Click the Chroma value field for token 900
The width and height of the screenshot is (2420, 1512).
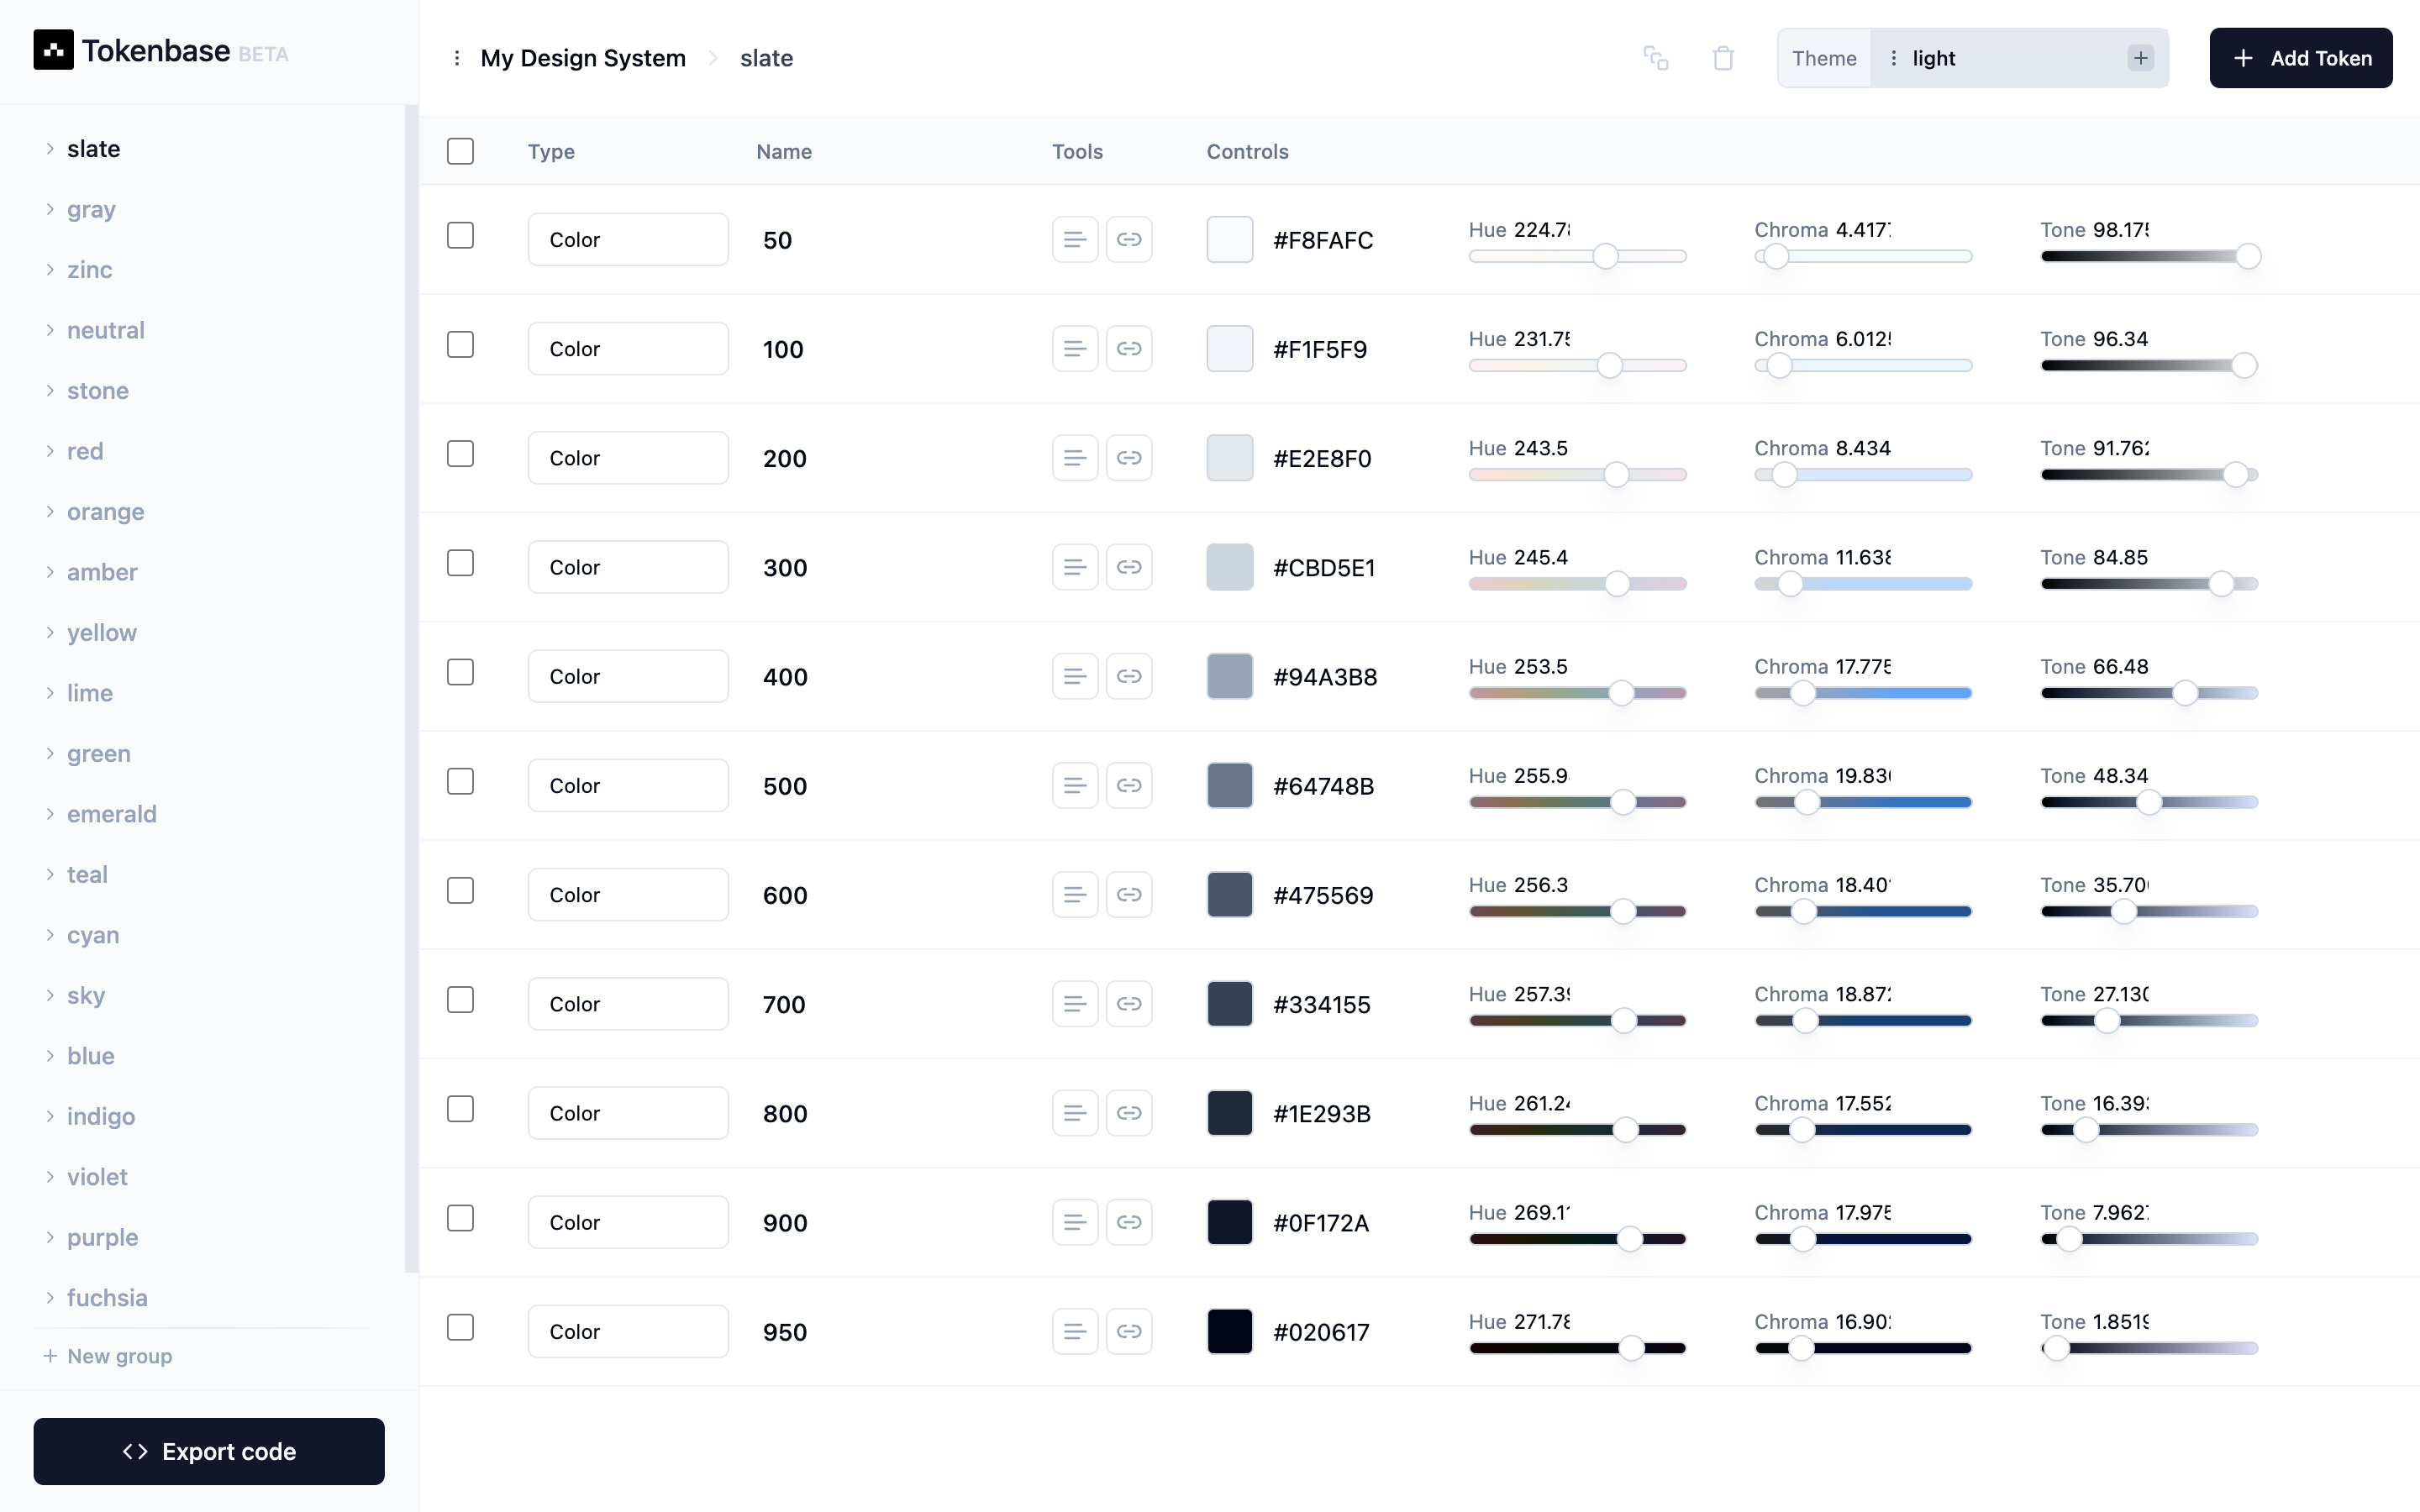pos(1864,1213)
